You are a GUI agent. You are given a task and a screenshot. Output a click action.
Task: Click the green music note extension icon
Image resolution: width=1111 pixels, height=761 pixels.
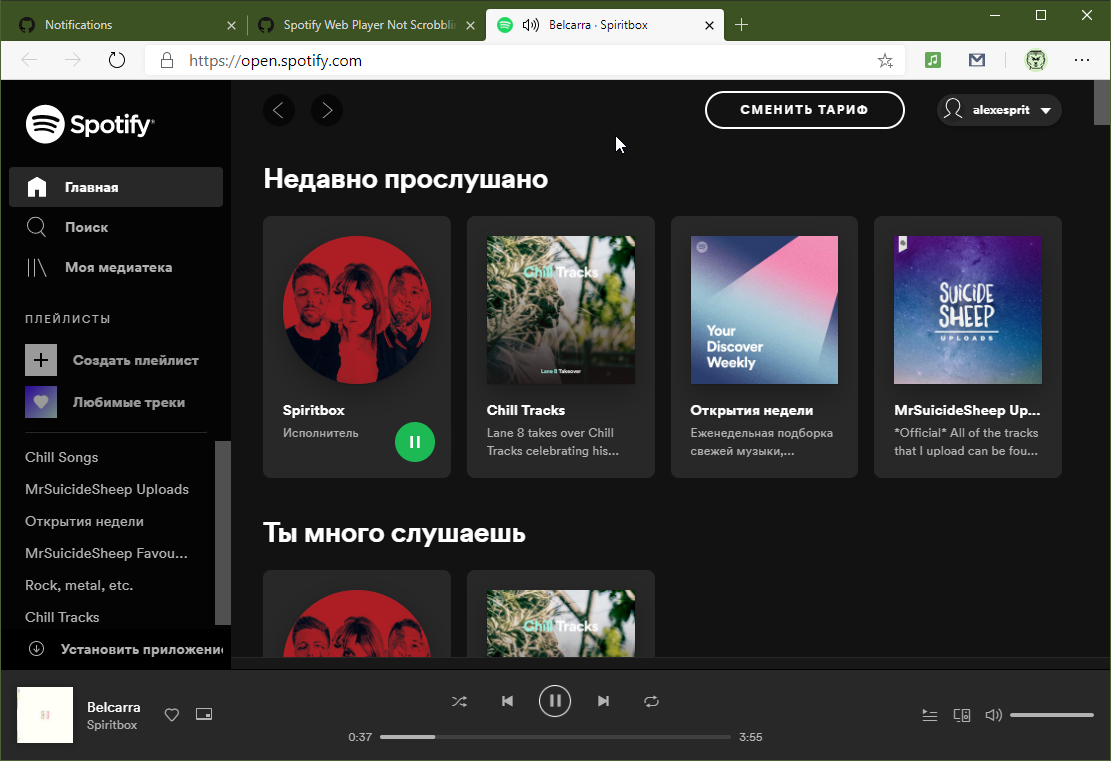pos(933,60)
